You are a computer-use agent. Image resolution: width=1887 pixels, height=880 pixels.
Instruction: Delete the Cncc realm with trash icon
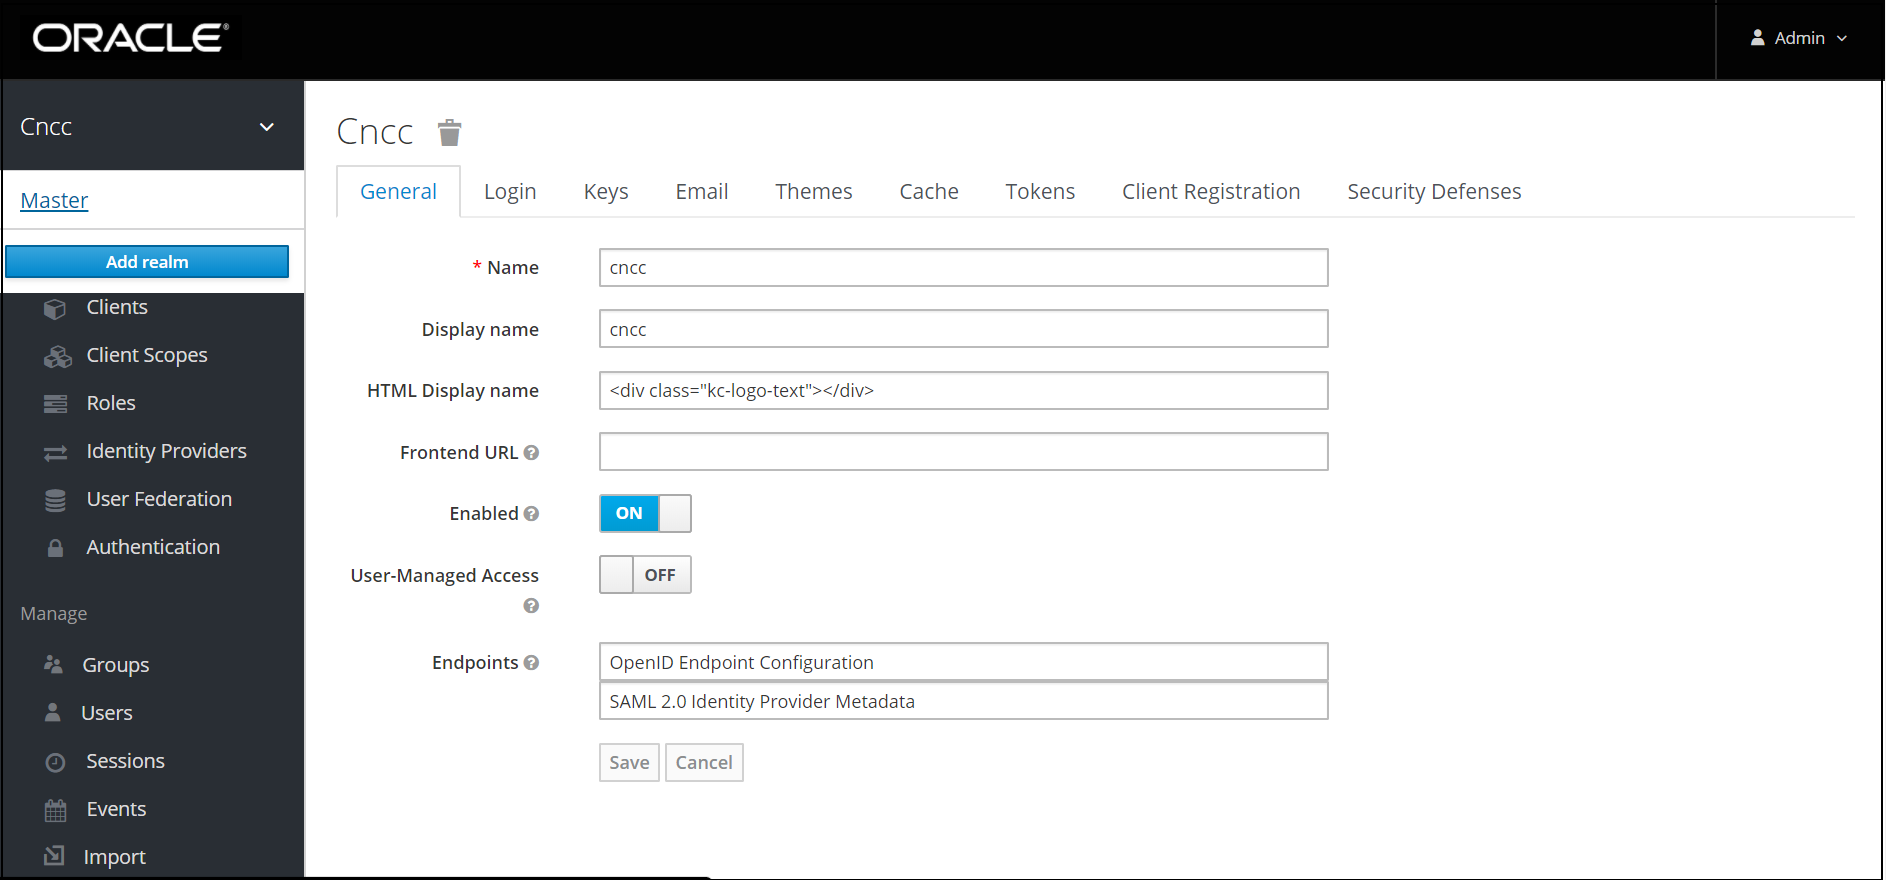click(450, 132)
